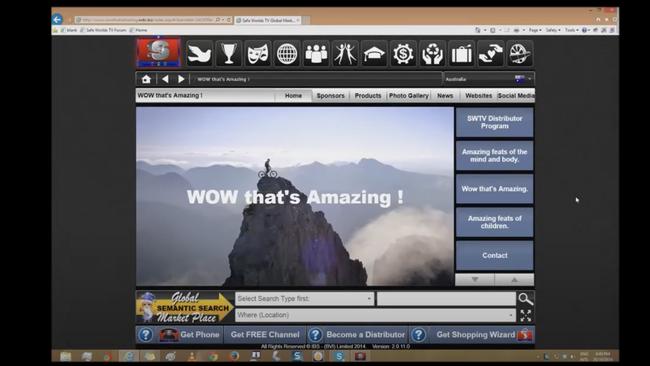The height and width of the screenshot is (366, 650).
Task: Click the Global Semantic Search banner
Action: pyautogui.click(x=184, y=307)
